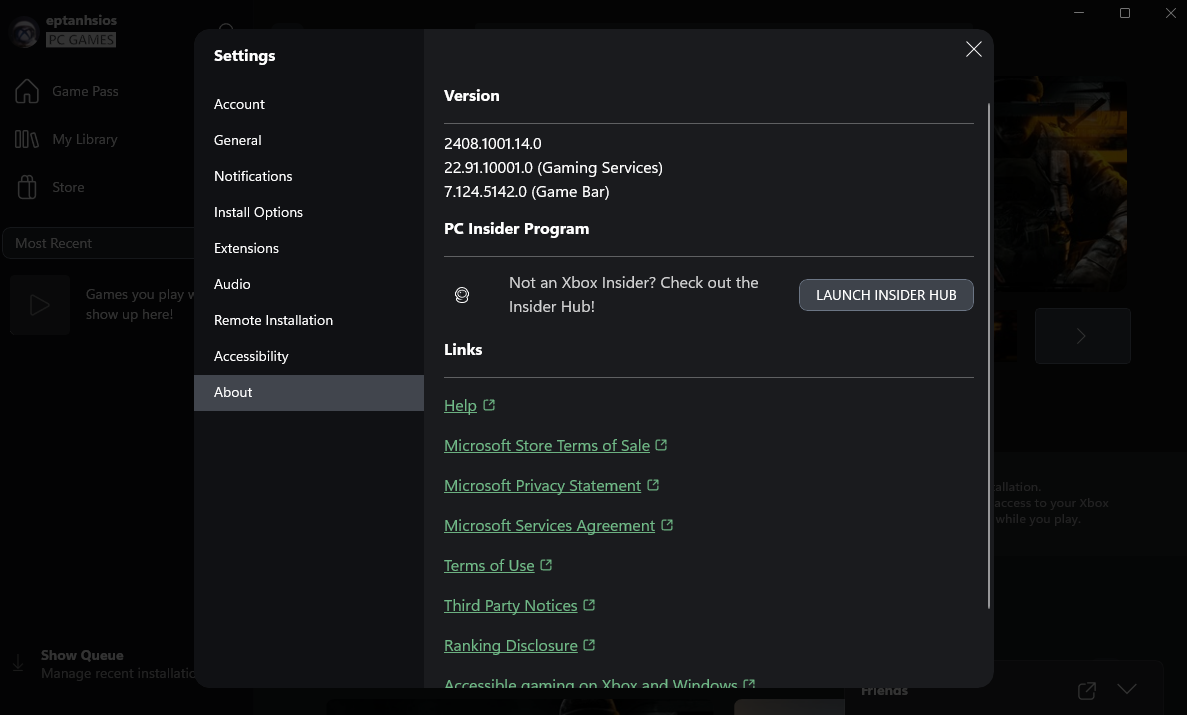The width and height of the screenshot is (1187, 715).
Task: Click external-link icon beside Privacy Statement
Action: [653, 485]
